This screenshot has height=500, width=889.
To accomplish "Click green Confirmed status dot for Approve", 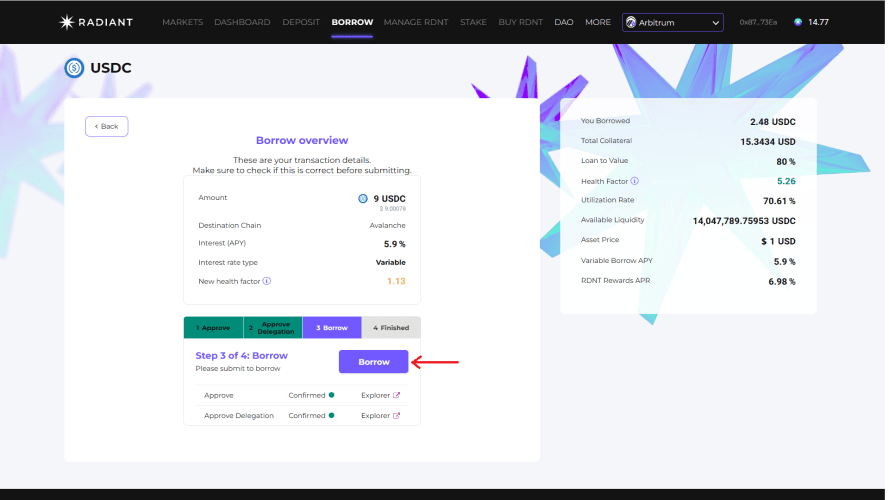I will pos(332,395).
